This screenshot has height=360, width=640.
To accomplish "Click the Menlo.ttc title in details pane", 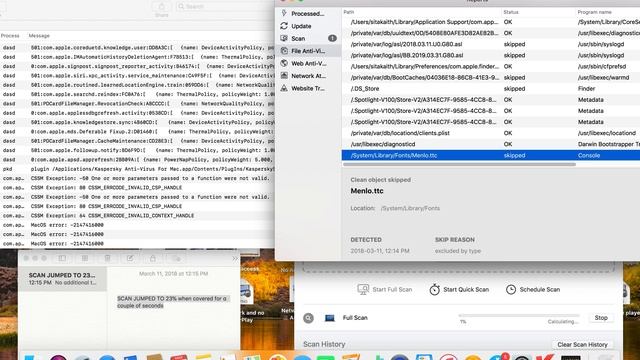I will click(367, 191).
